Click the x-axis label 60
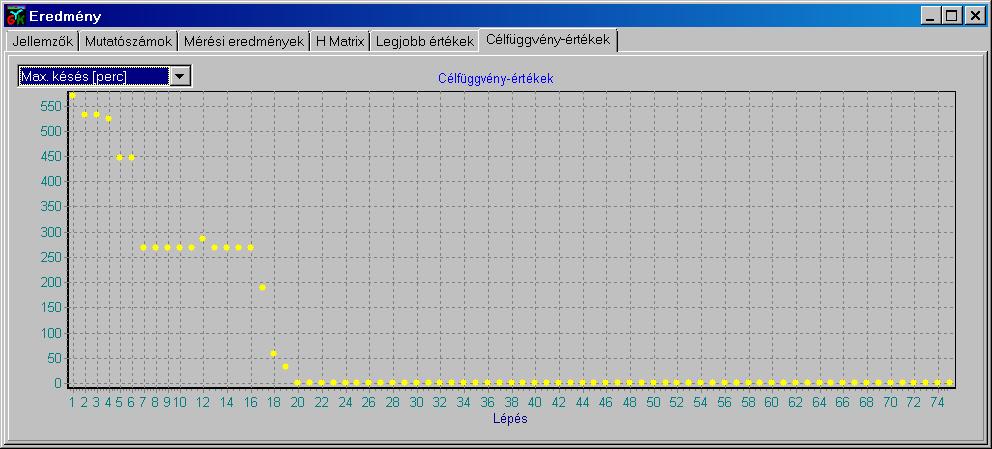Image resolution: width=992 pixels, height=449 pixels. pyautogui.click(x=771, y=402)
